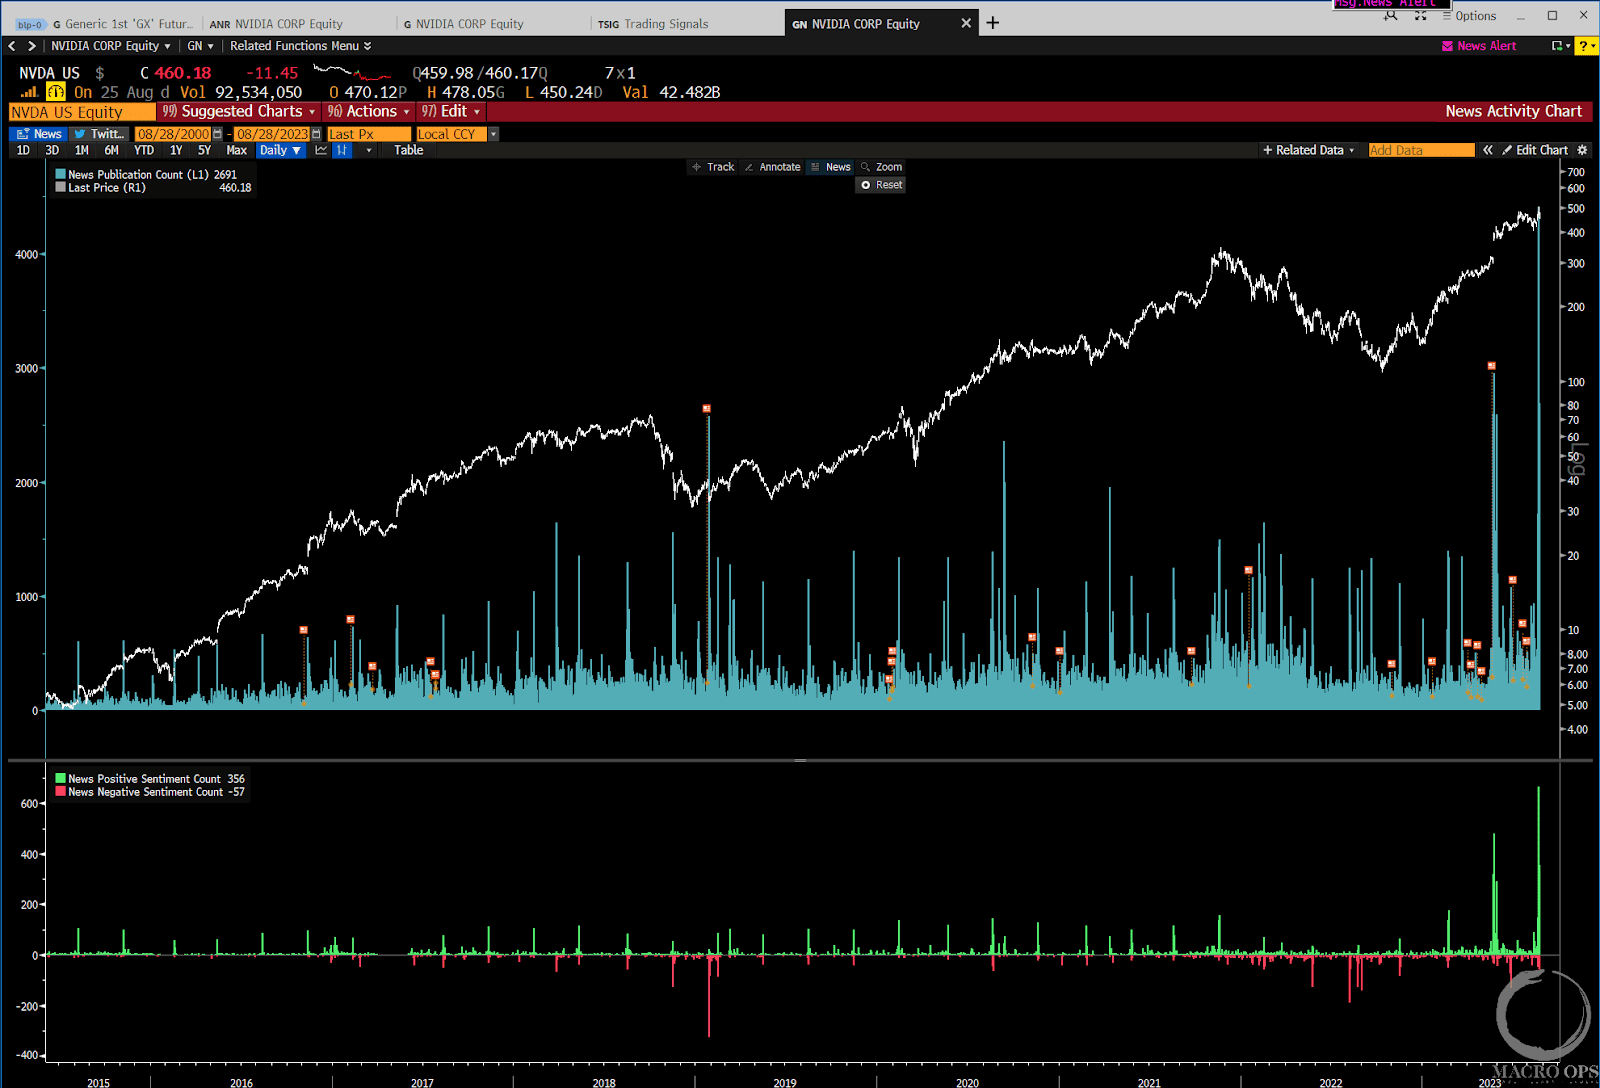Switch to line chart type icon
The image size is (1600, 1088).
(x=321, y=150)
